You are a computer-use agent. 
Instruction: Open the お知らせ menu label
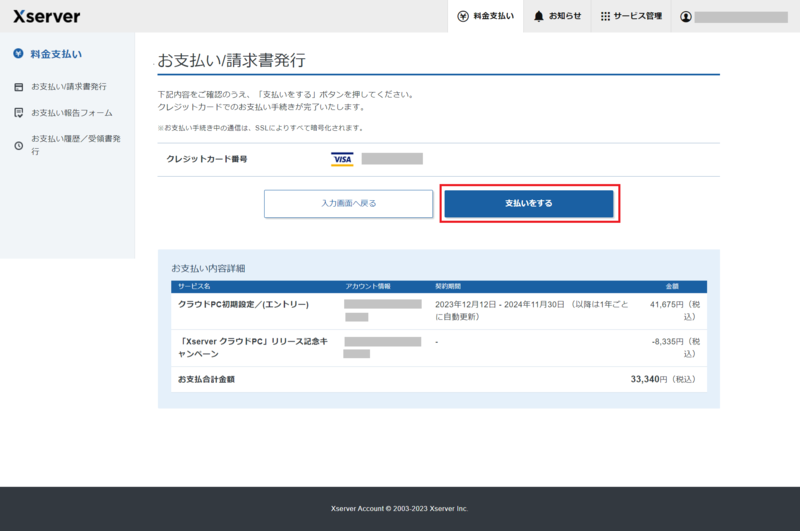coord(565,16)
